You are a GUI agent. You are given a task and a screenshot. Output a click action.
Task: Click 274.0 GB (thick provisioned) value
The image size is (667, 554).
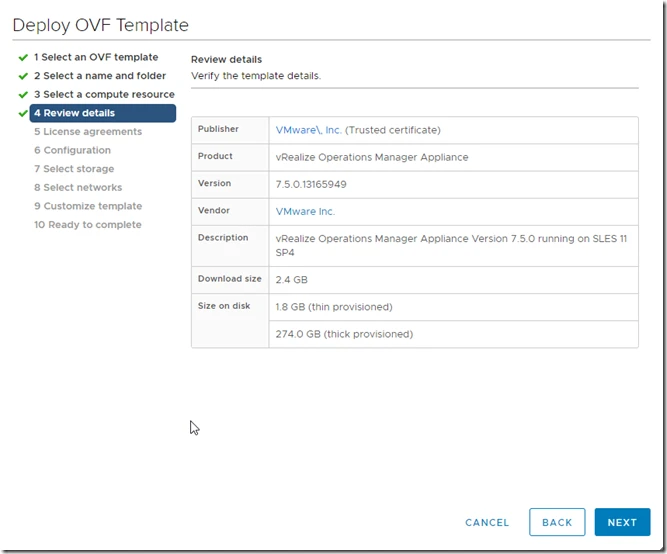point(344,334)
